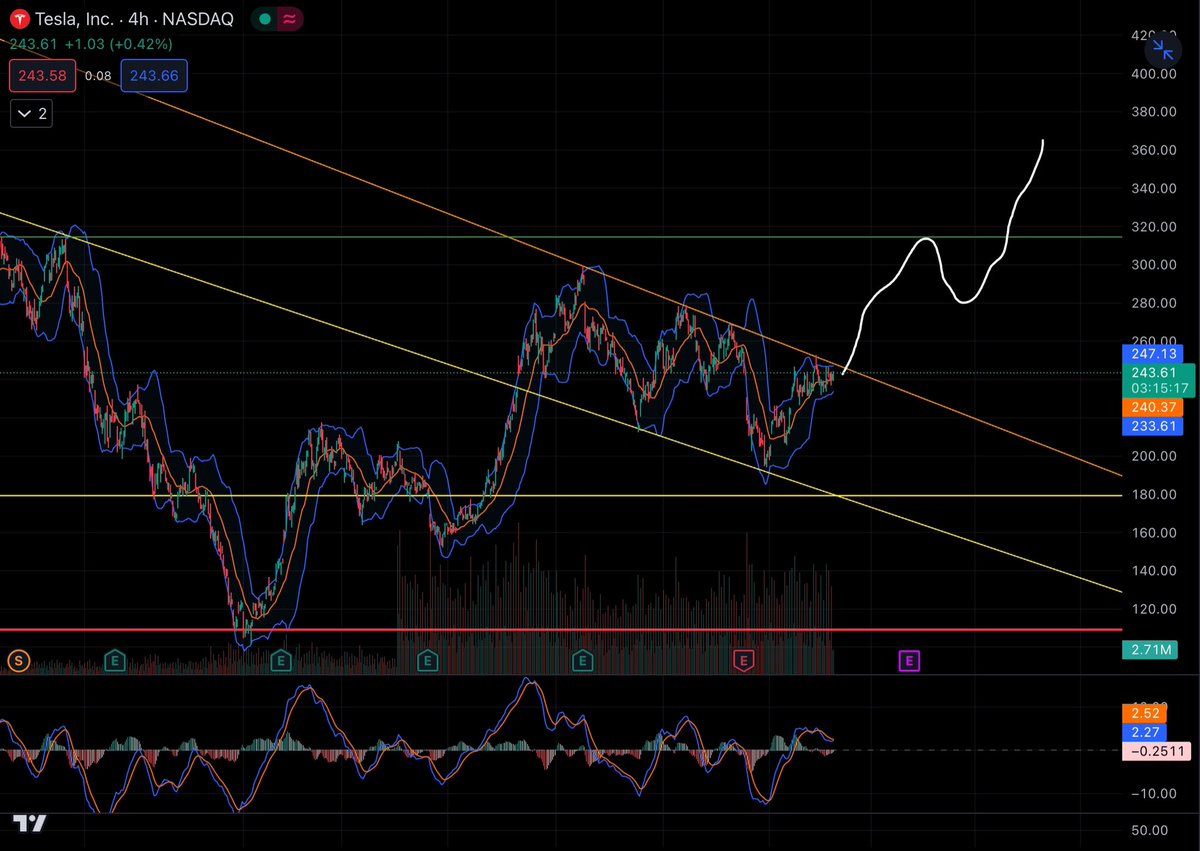Click the leftmost green E earnings marker

pyautogui.click(x=115, y=661)
